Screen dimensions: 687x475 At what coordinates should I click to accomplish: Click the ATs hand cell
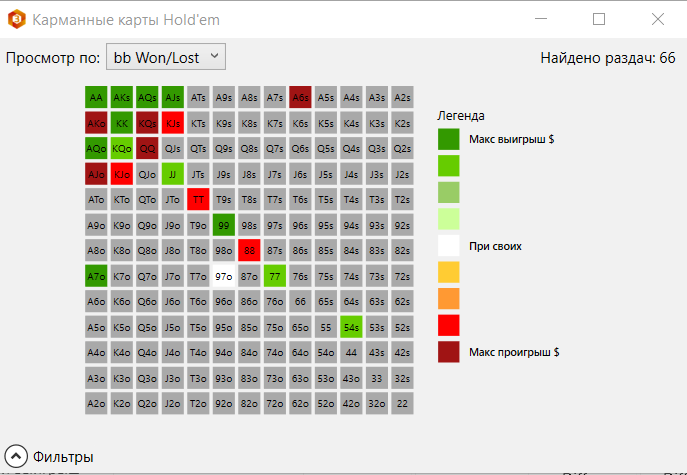tap(198, 97)
